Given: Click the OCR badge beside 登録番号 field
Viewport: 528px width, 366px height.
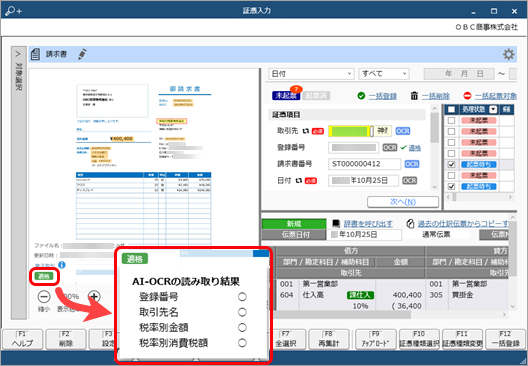Looking at the screenshot, I should tap(390, 147).
